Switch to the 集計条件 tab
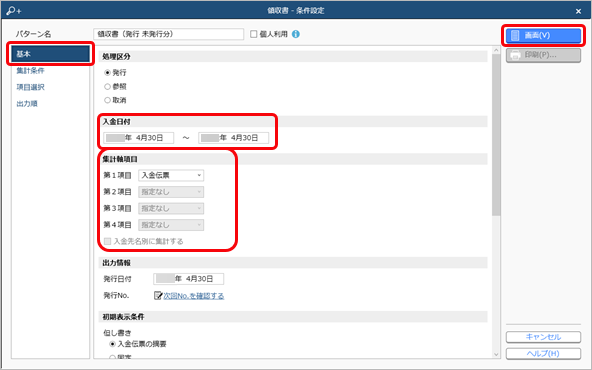This screenshot has height=370, width=592. click(x=31, y=71)
